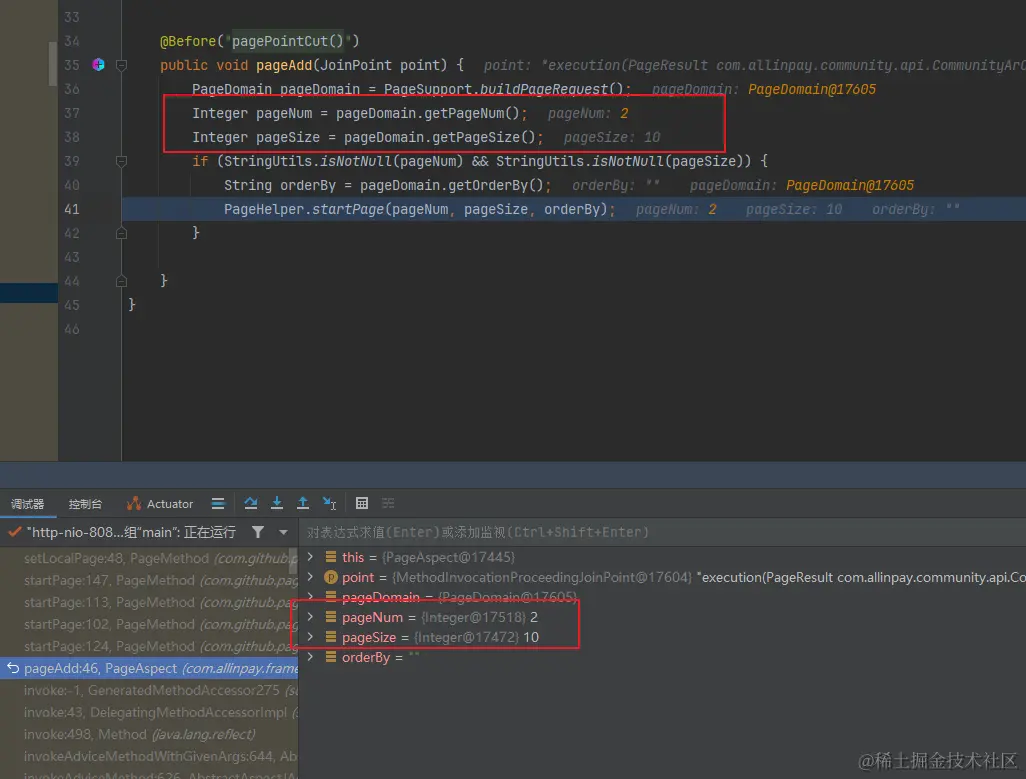Expand the 'this' variable node
Viewport: 1026px width, 779px height.
(x=310, y=557)
